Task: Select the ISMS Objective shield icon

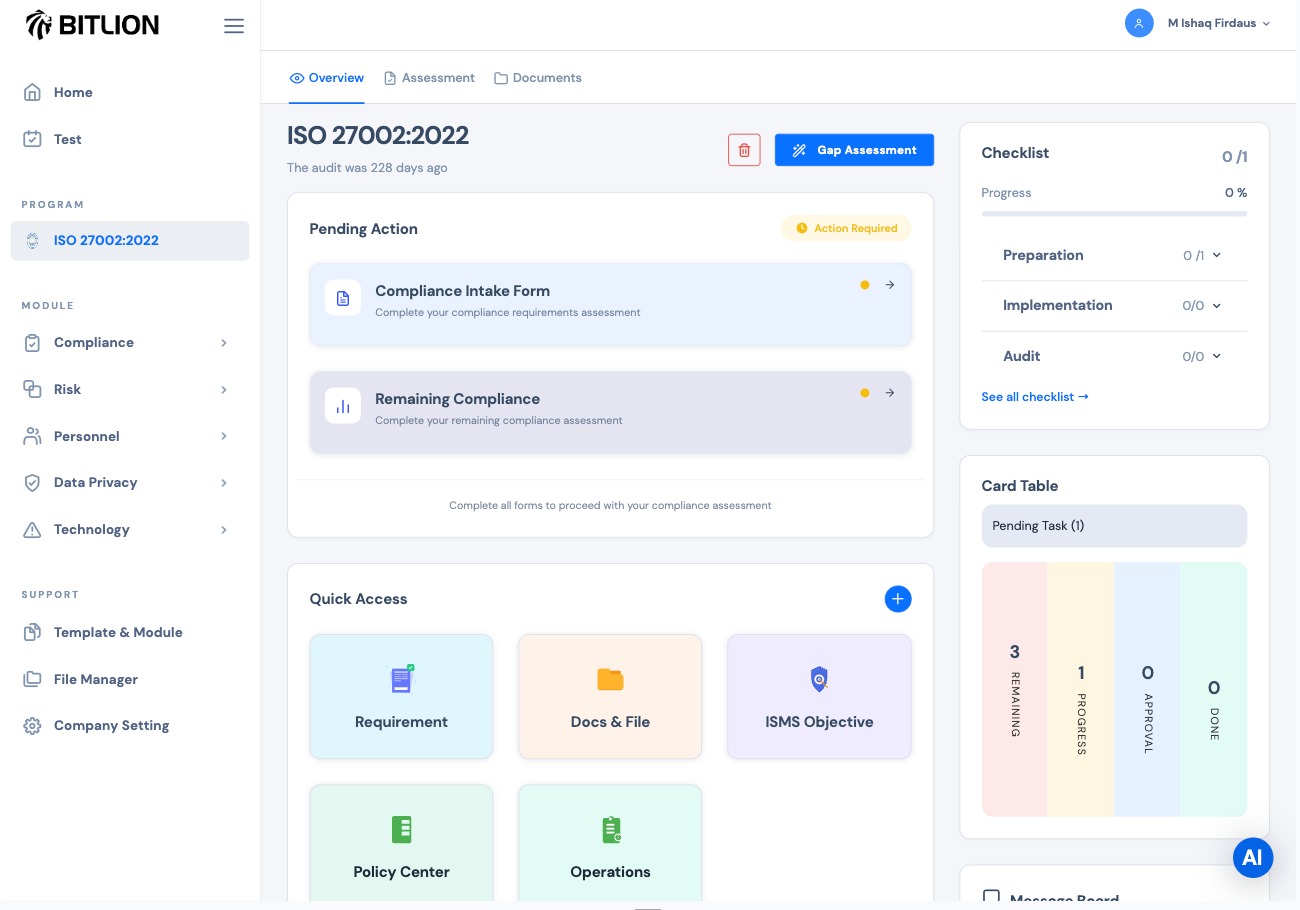Action: pyautogui.click(x=819, y=679)
